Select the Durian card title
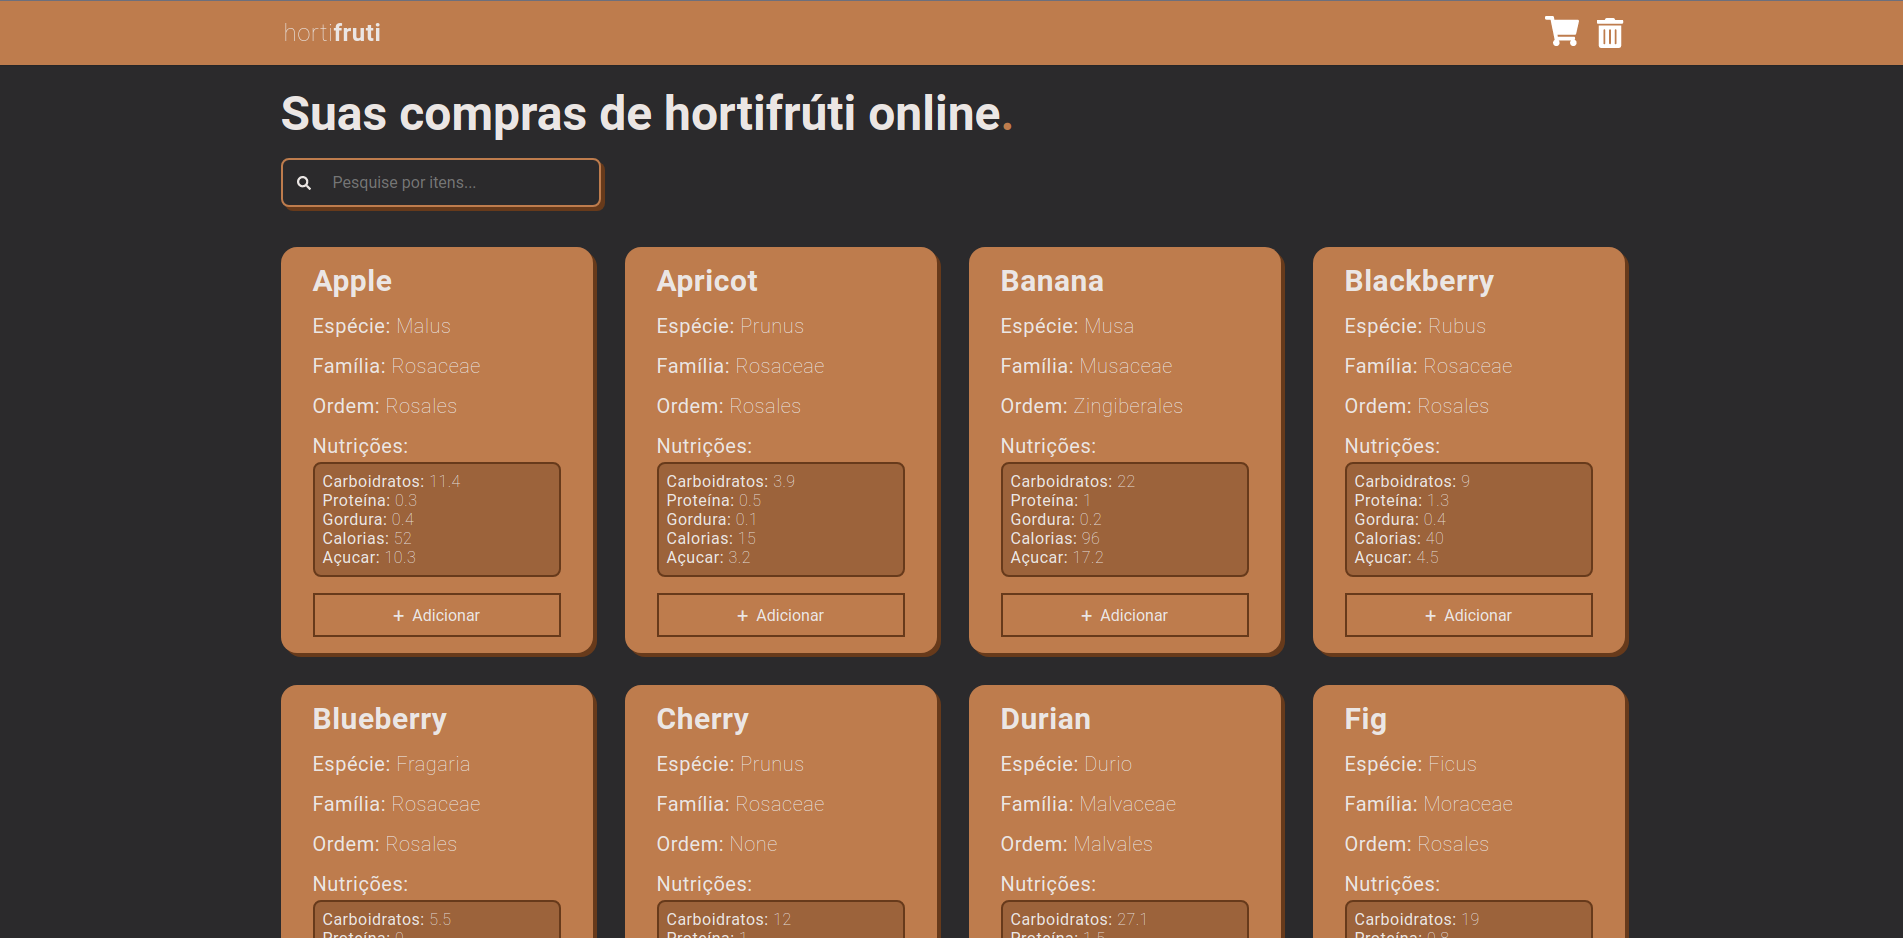Image resolution: width=1903 pixels, height=938 pixels. coord(1046,719)
